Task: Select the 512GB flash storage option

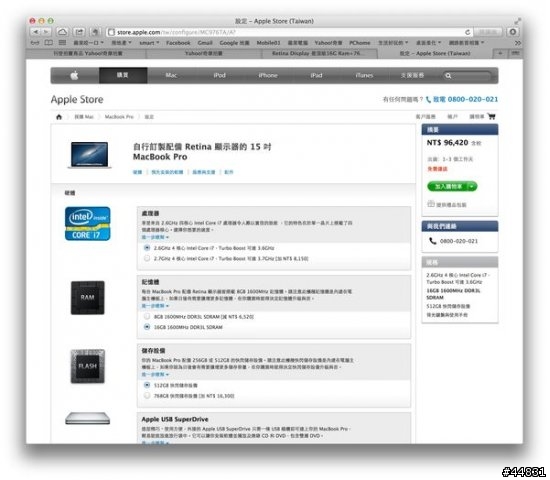Action: click(147, 385)
